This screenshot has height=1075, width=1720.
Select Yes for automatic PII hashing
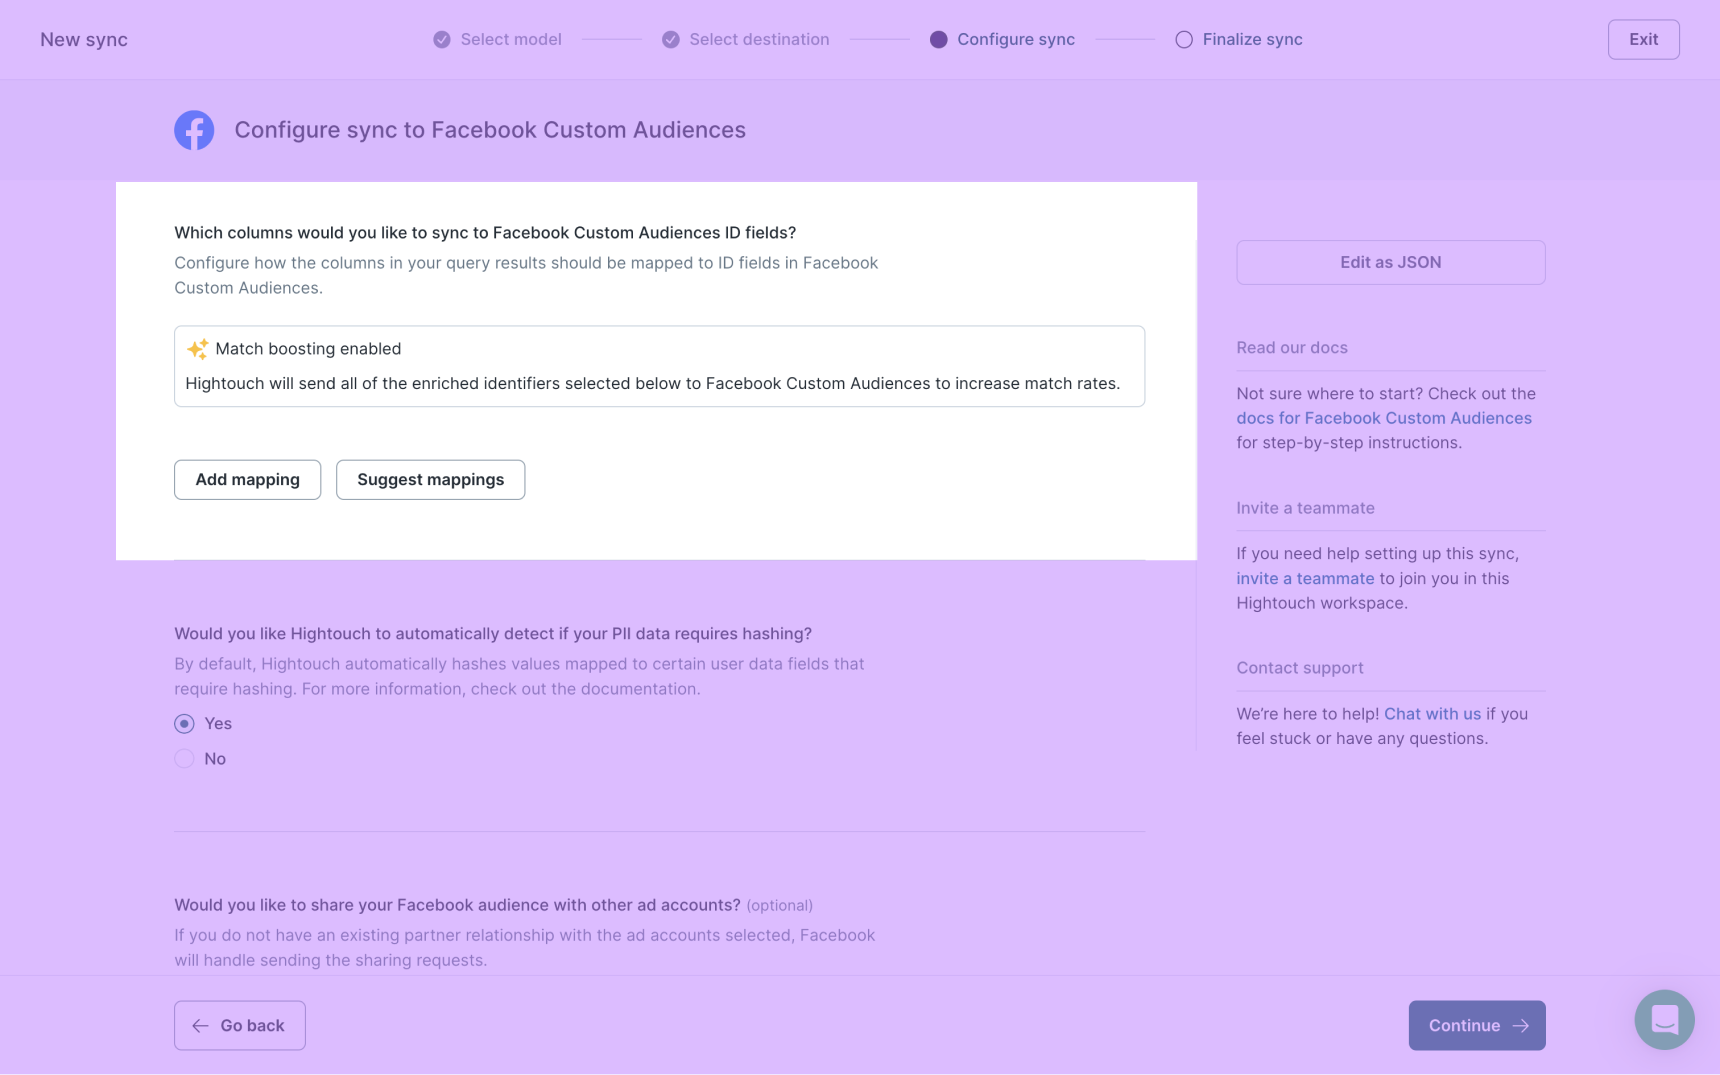coord(184,724)
